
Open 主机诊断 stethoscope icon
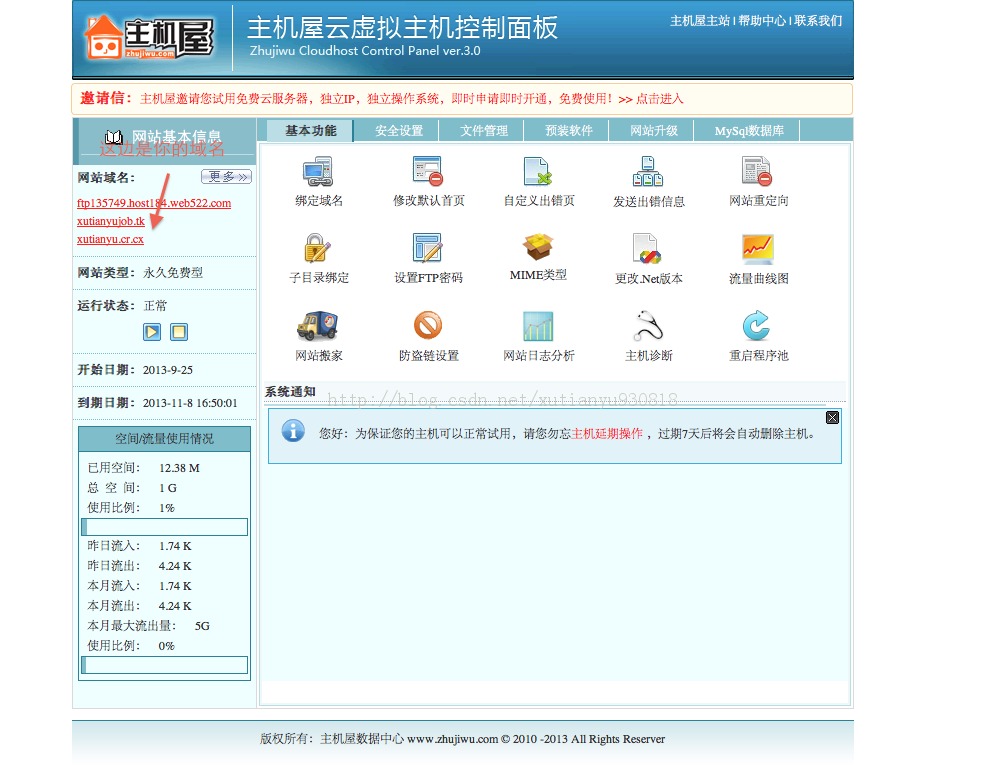(648, 326)
